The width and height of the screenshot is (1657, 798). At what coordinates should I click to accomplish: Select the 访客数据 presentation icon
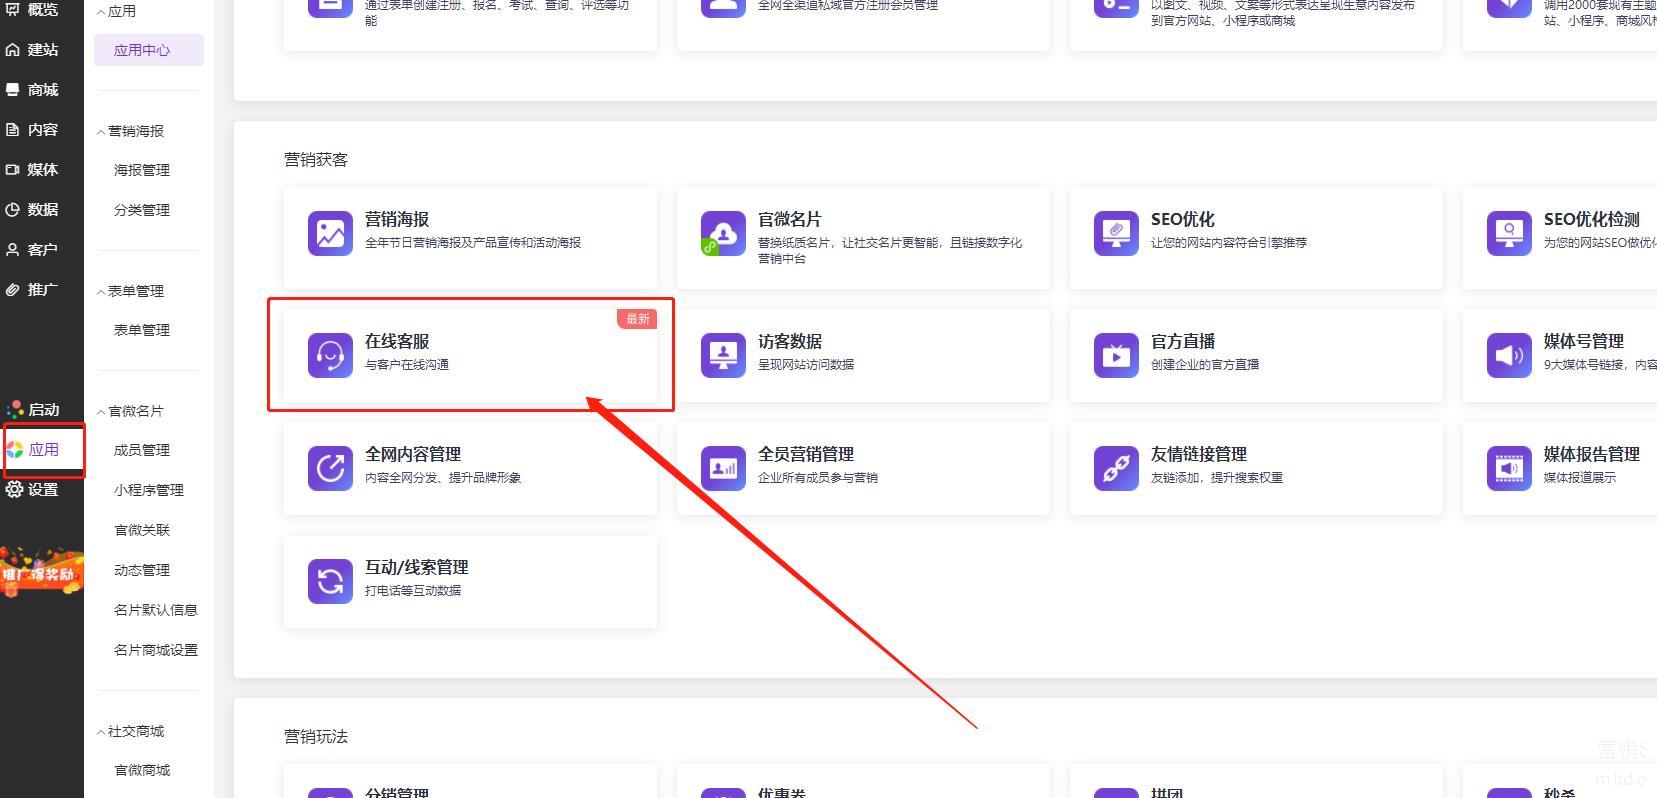[723, 355]
